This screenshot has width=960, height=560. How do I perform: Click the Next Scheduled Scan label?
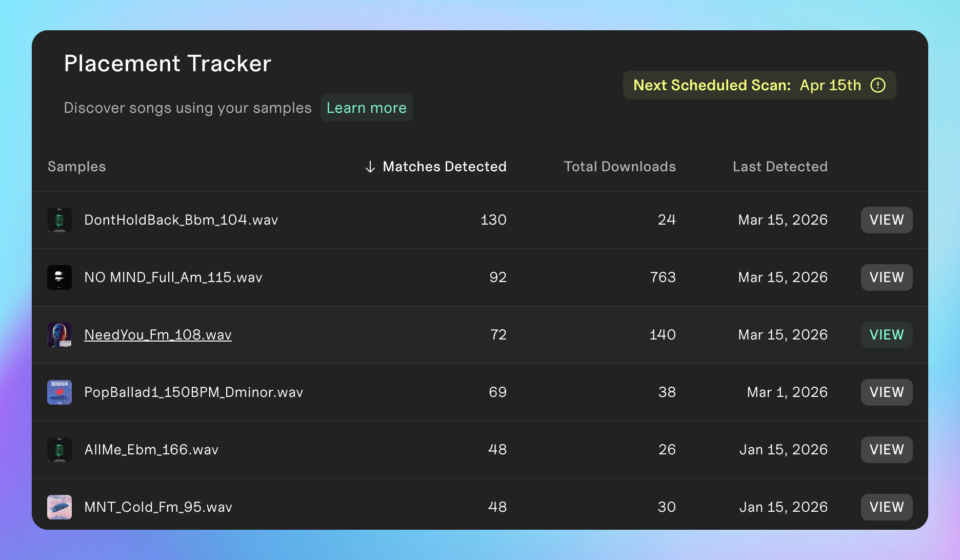[712, 85]
